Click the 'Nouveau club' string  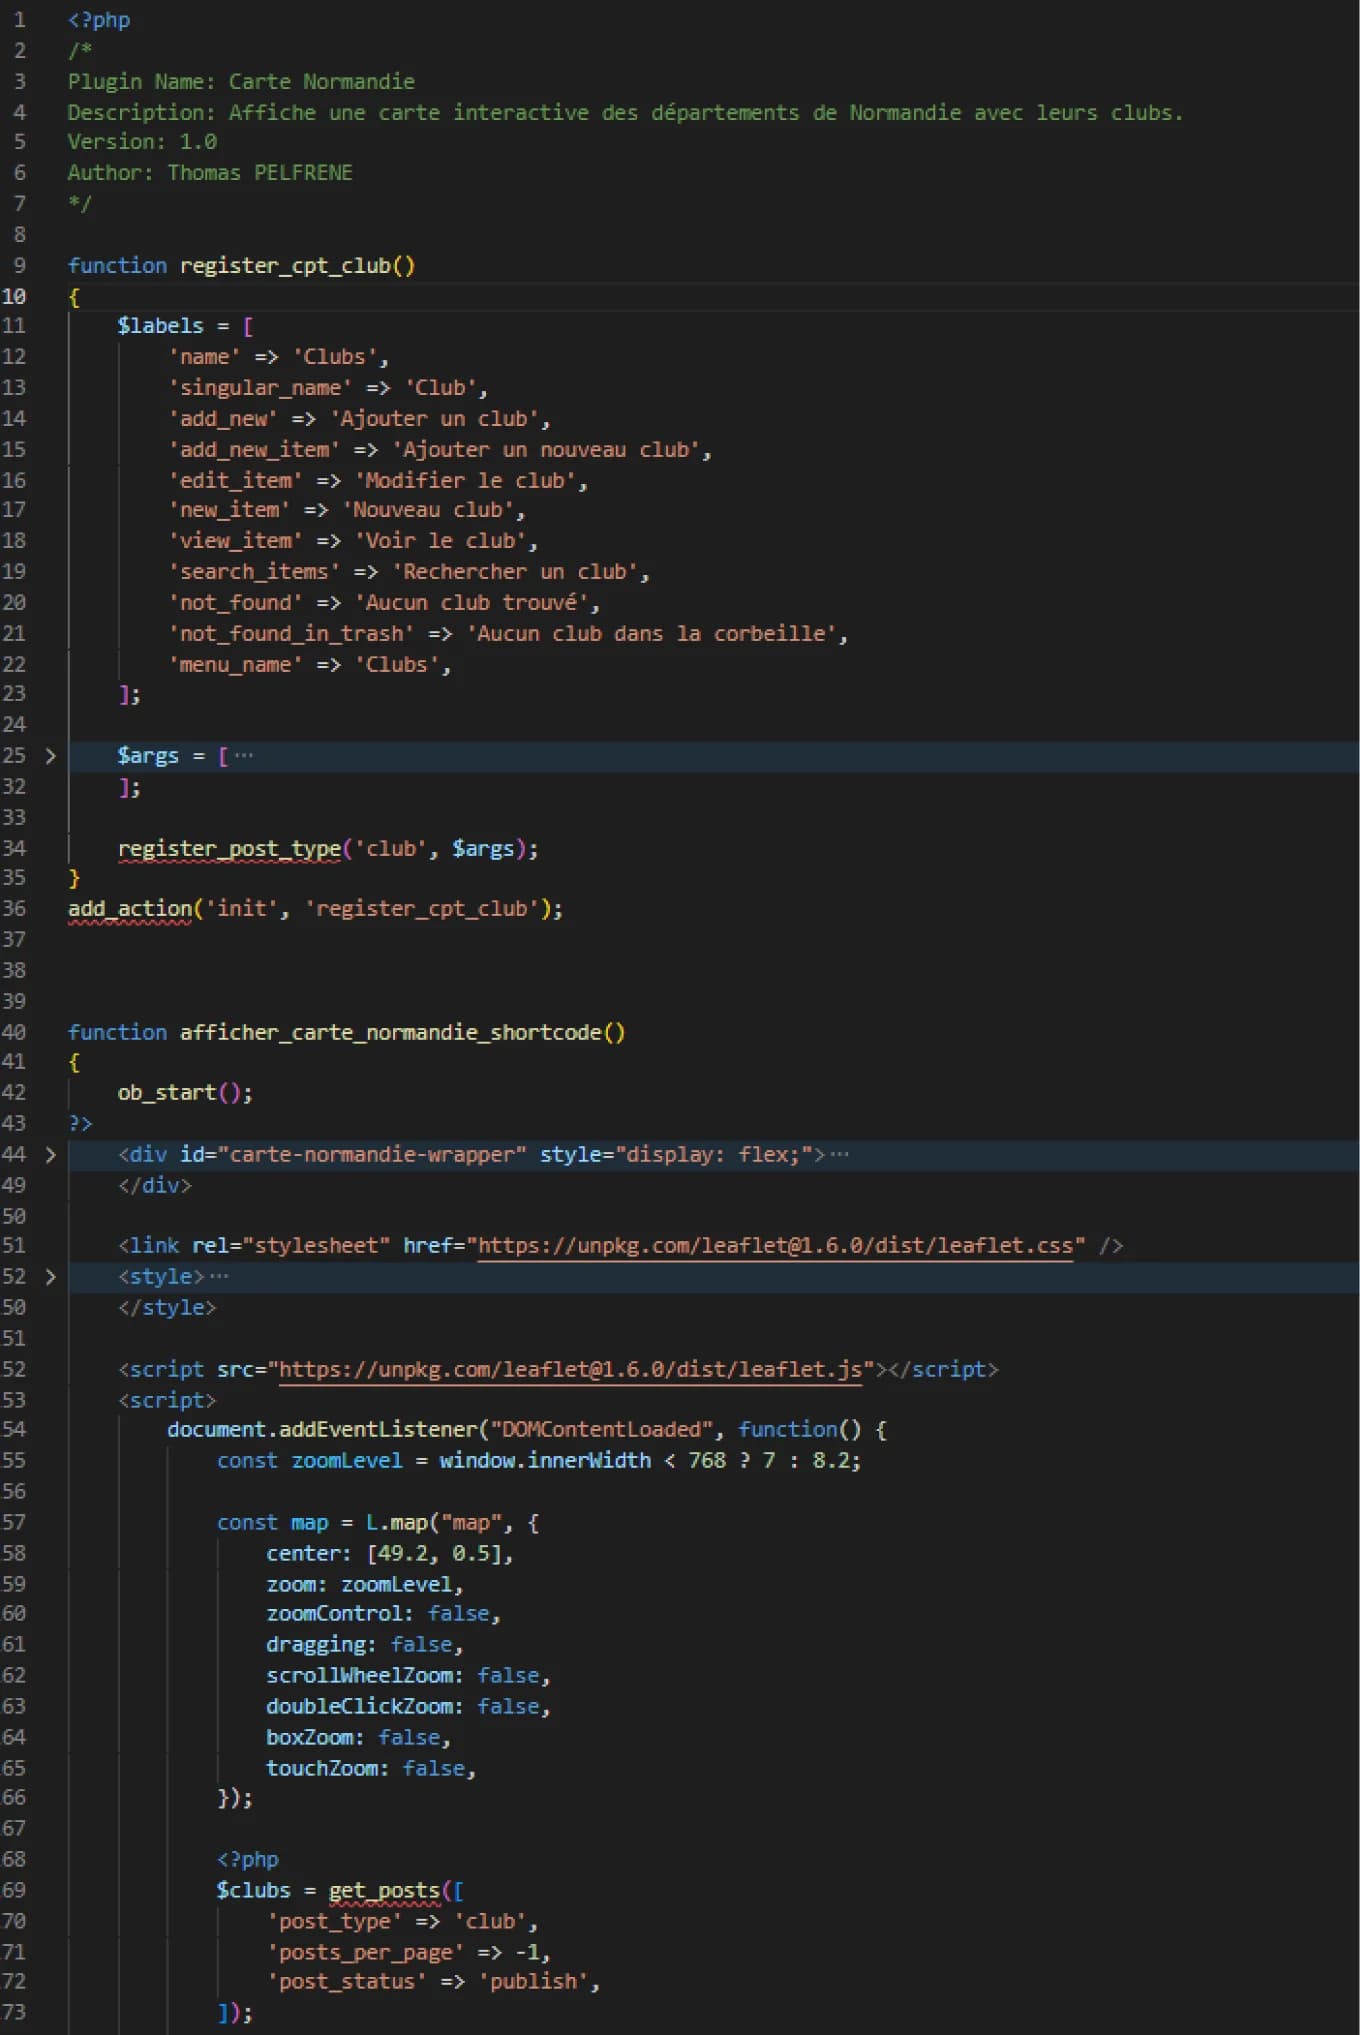(x=428, y=510)
